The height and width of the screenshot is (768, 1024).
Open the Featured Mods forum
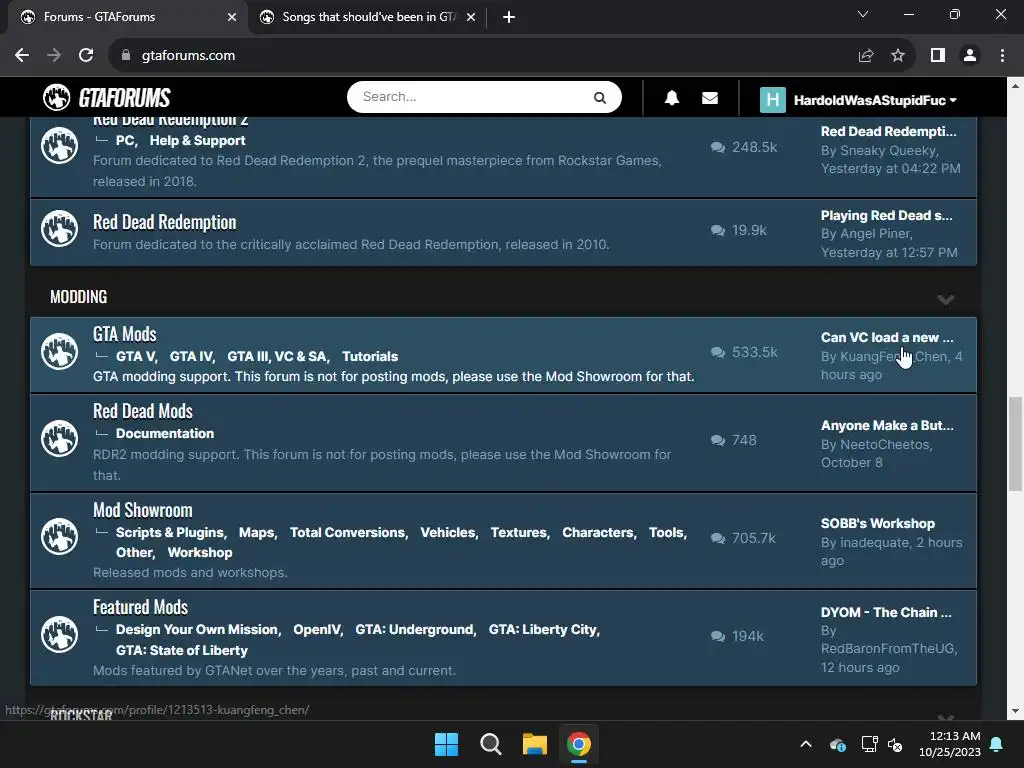[140, 607]
